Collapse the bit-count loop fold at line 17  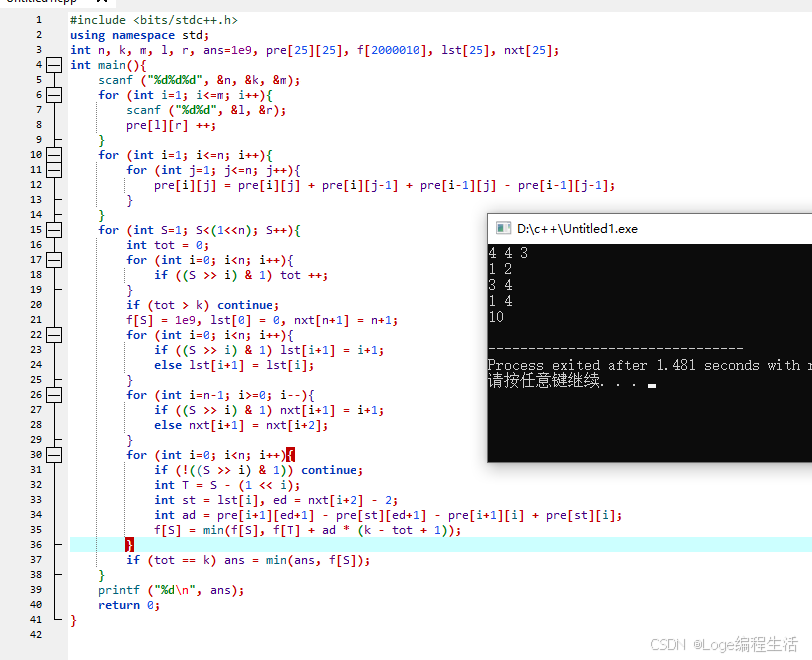54,260
